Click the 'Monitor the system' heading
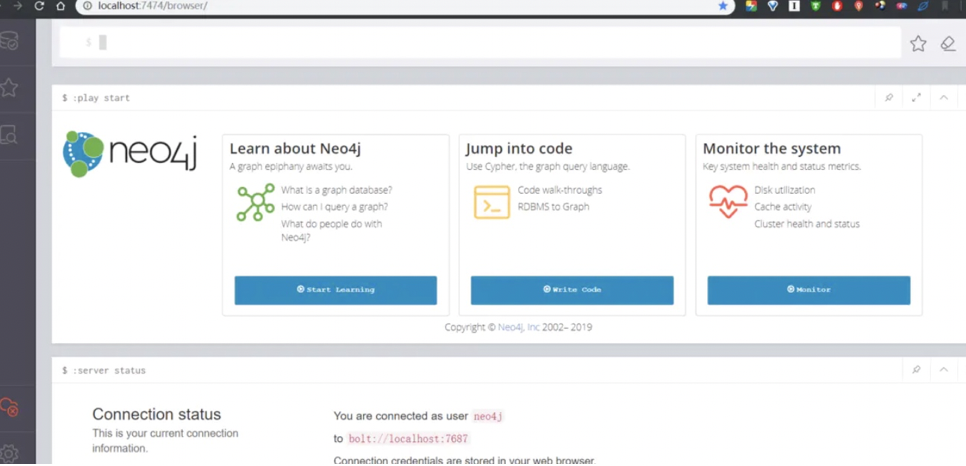Screen dimensions: 966x466 click(772, 149)
